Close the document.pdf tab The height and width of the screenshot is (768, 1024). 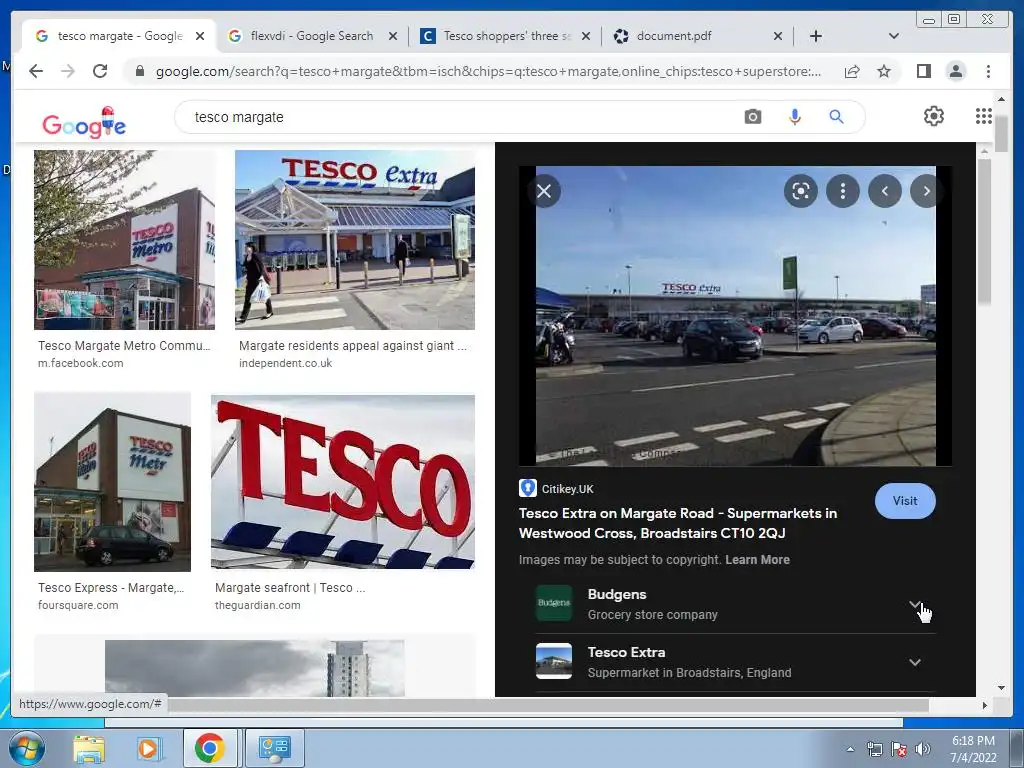[x=778, y=36]
